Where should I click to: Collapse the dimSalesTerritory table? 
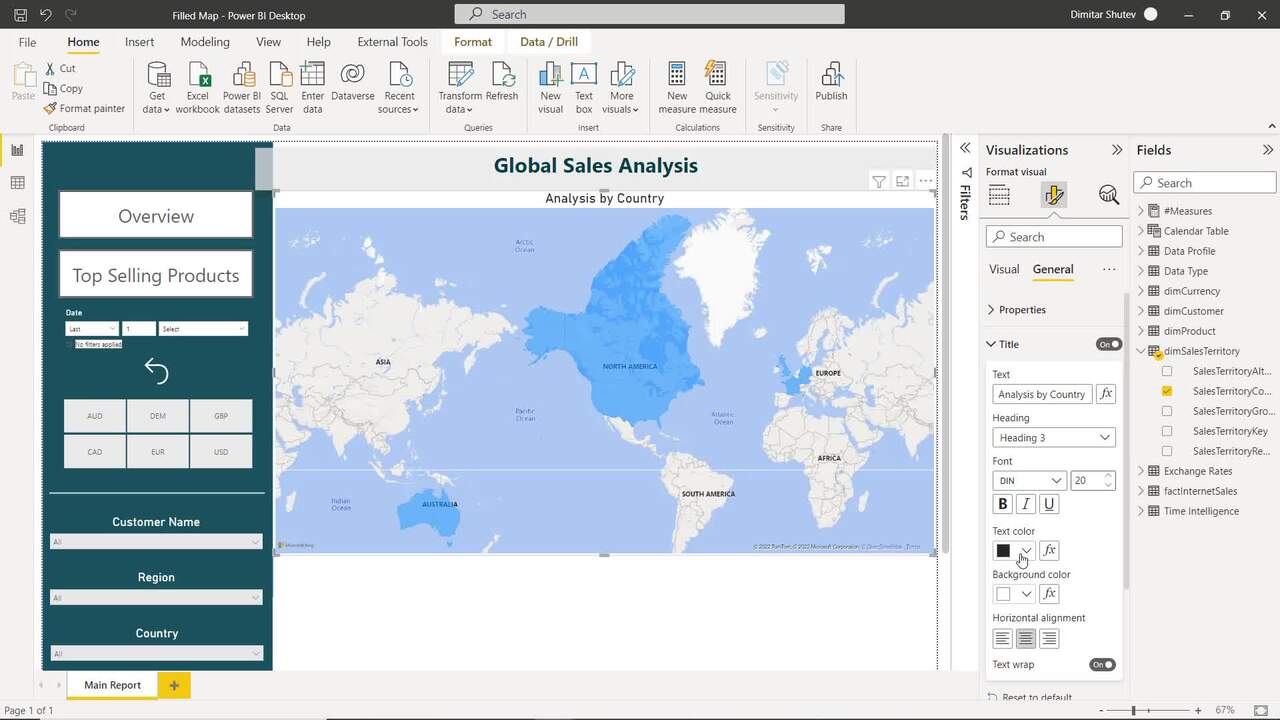(1141, 351)
